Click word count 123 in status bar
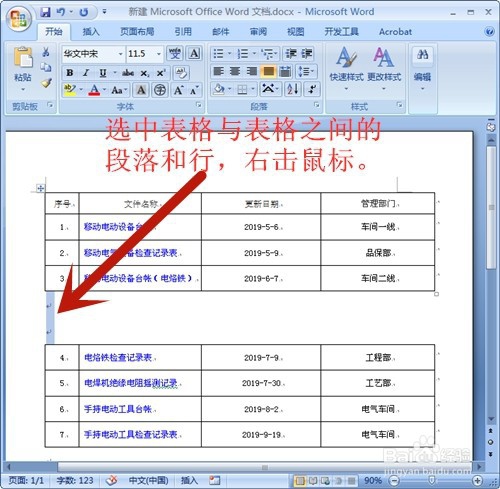 pyautogui.click(x=75, y=480)
